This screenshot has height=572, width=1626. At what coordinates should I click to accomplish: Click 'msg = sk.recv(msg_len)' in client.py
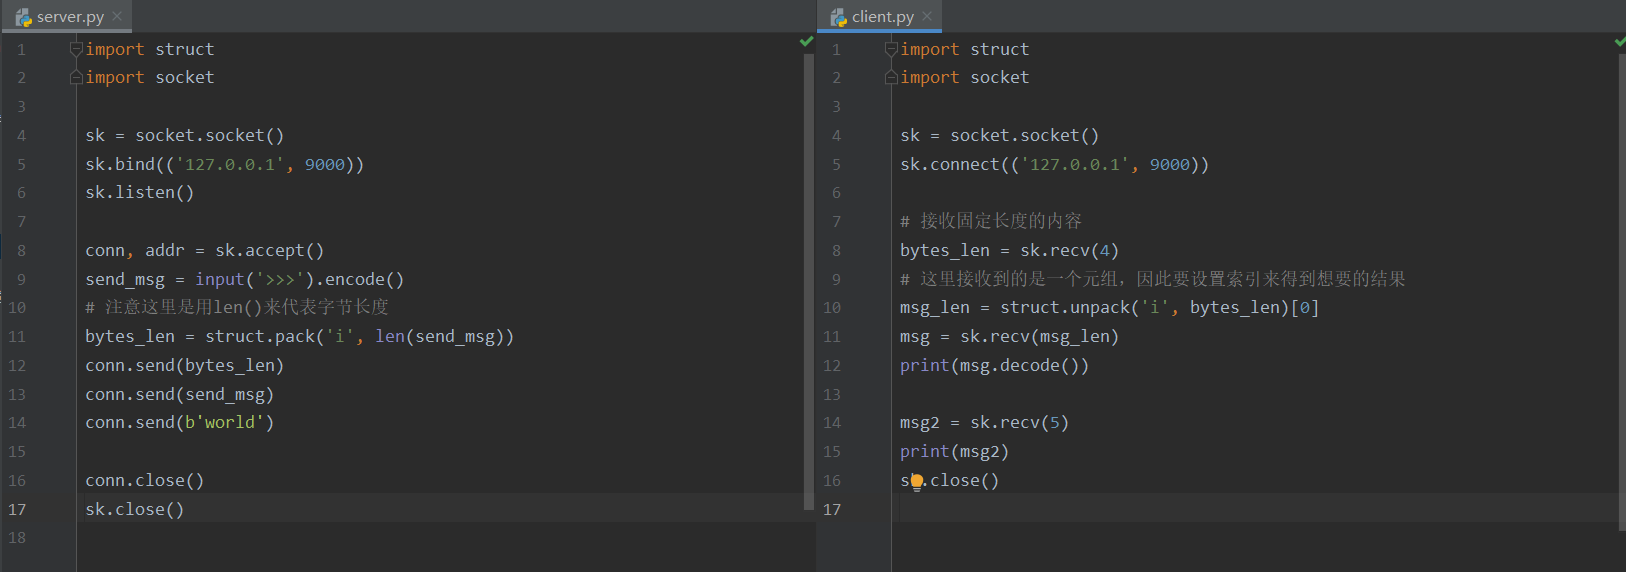(x=1009, y=336)
